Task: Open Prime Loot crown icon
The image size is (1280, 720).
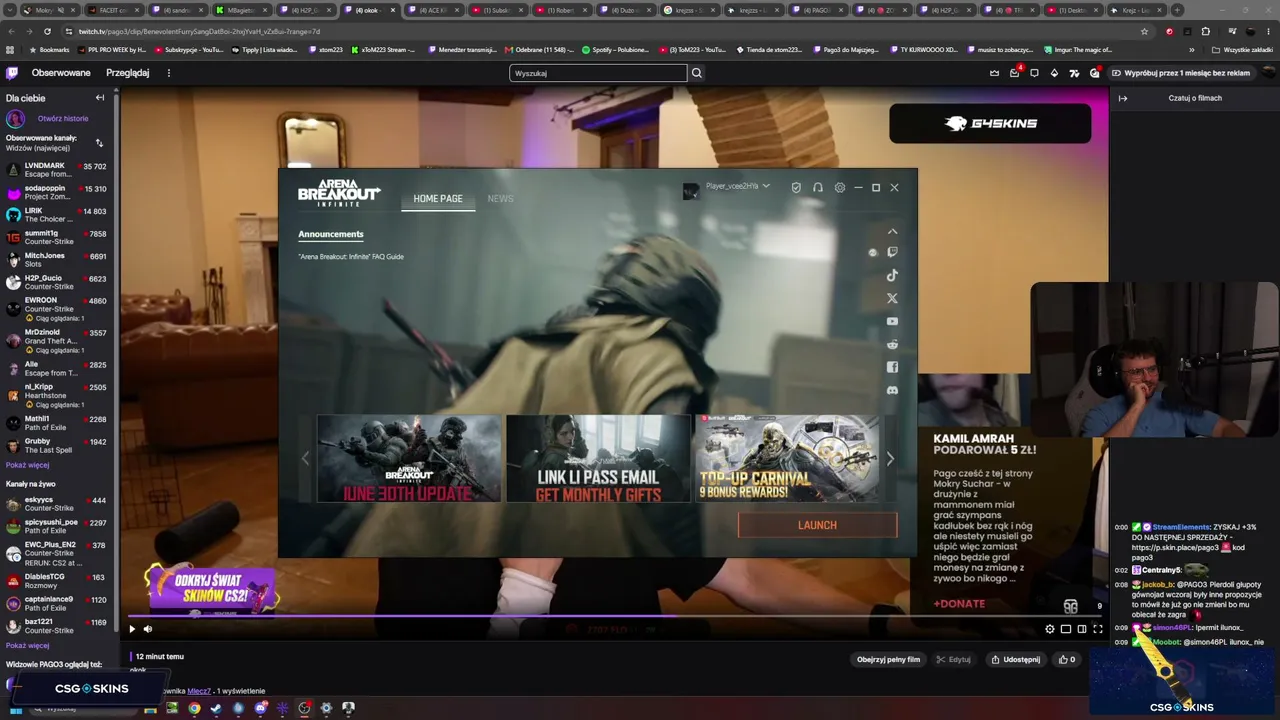Action: coord(994,73)
